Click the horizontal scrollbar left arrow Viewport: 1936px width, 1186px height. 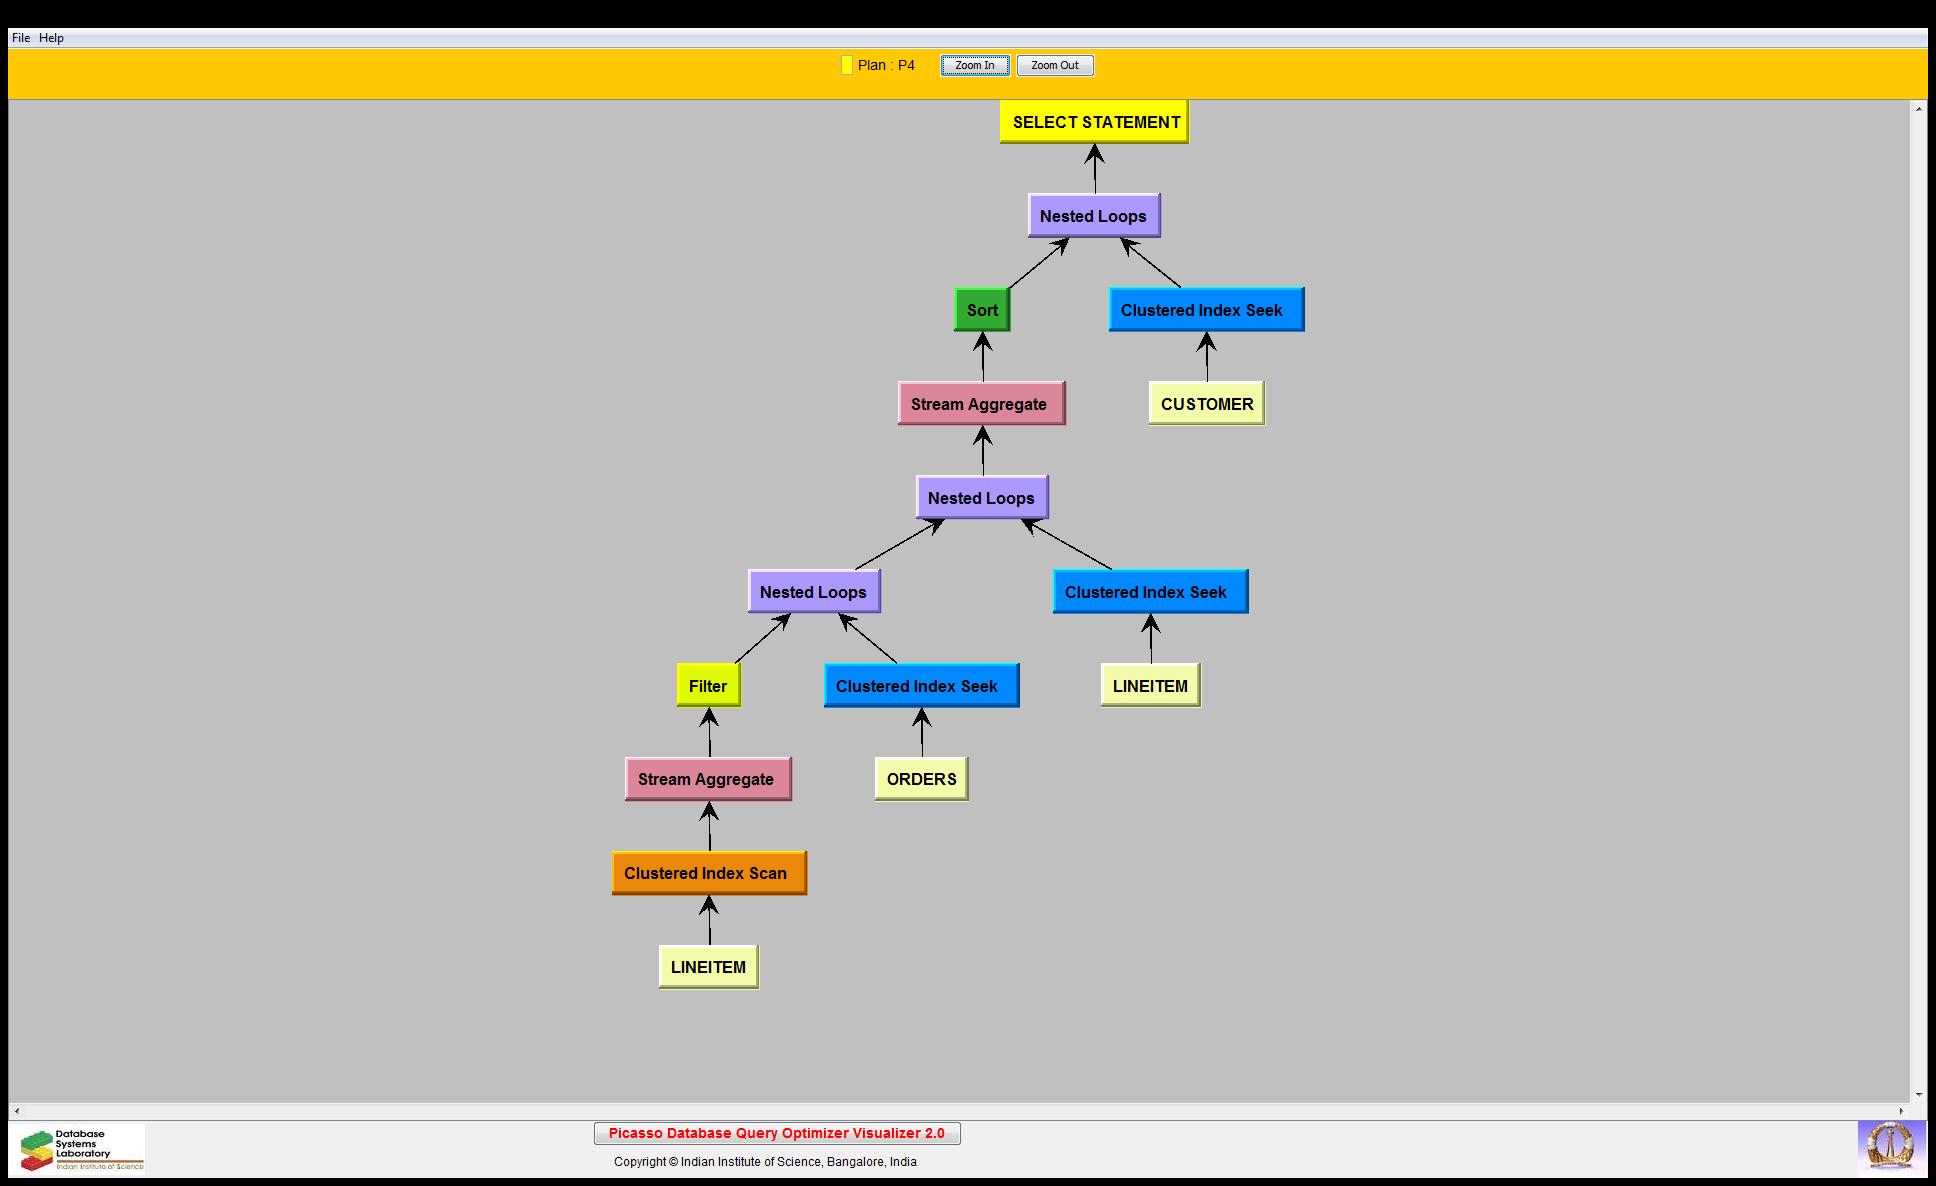click(16, 1111)
